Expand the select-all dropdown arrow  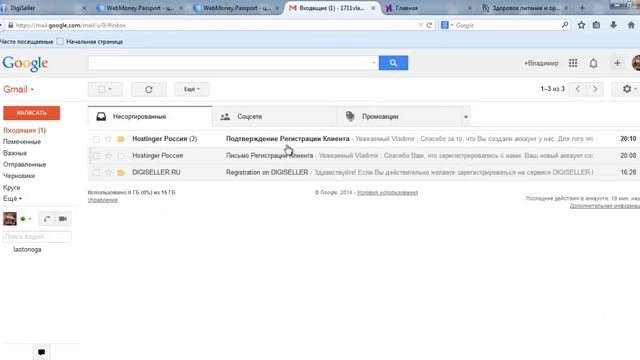110,89
